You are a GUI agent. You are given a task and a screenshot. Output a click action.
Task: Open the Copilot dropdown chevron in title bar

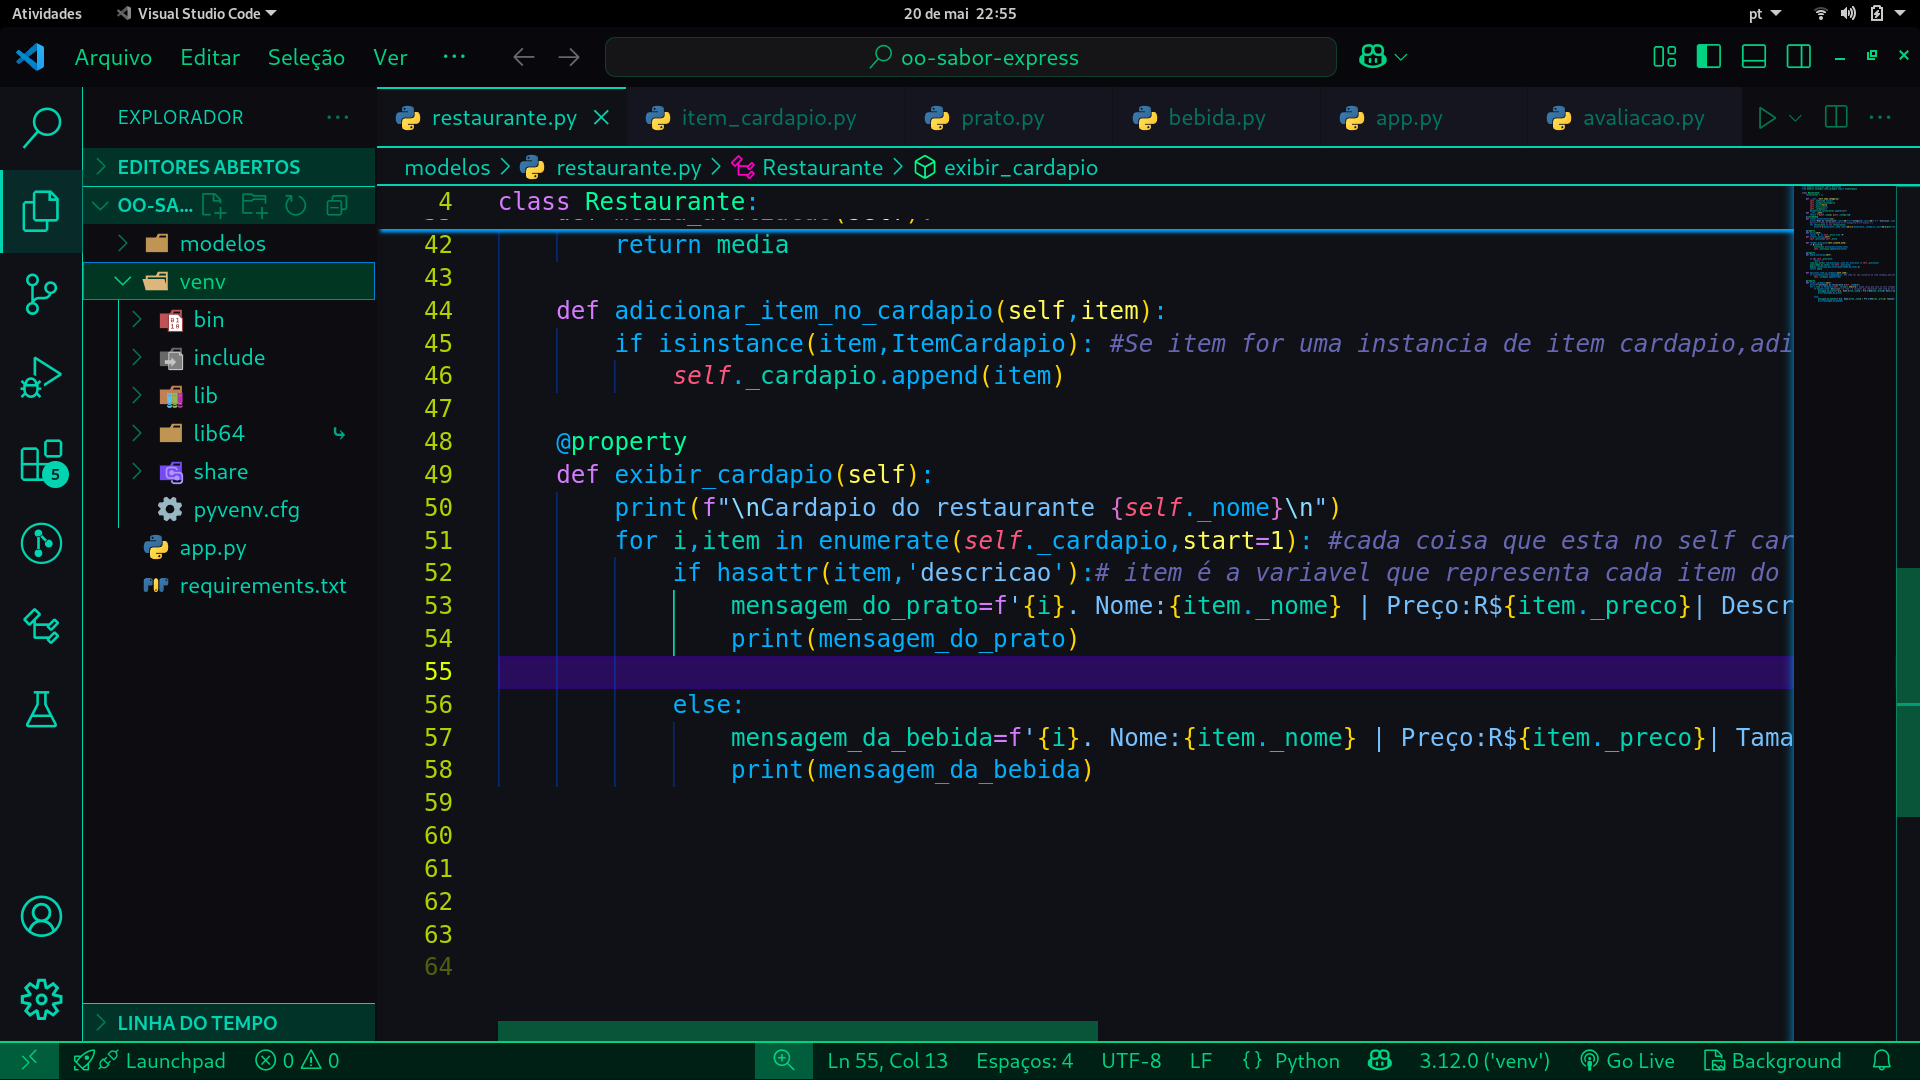click(1401, 57)
